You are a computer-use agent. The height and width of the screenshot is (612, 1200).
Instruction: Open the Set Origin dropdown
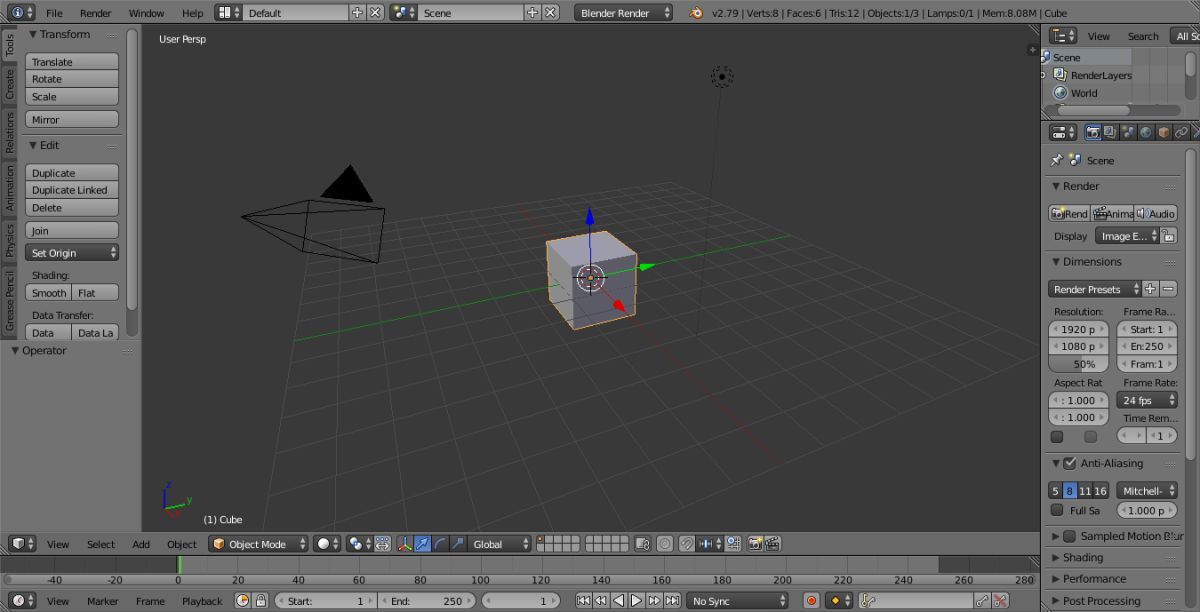(x=72, y=253)
